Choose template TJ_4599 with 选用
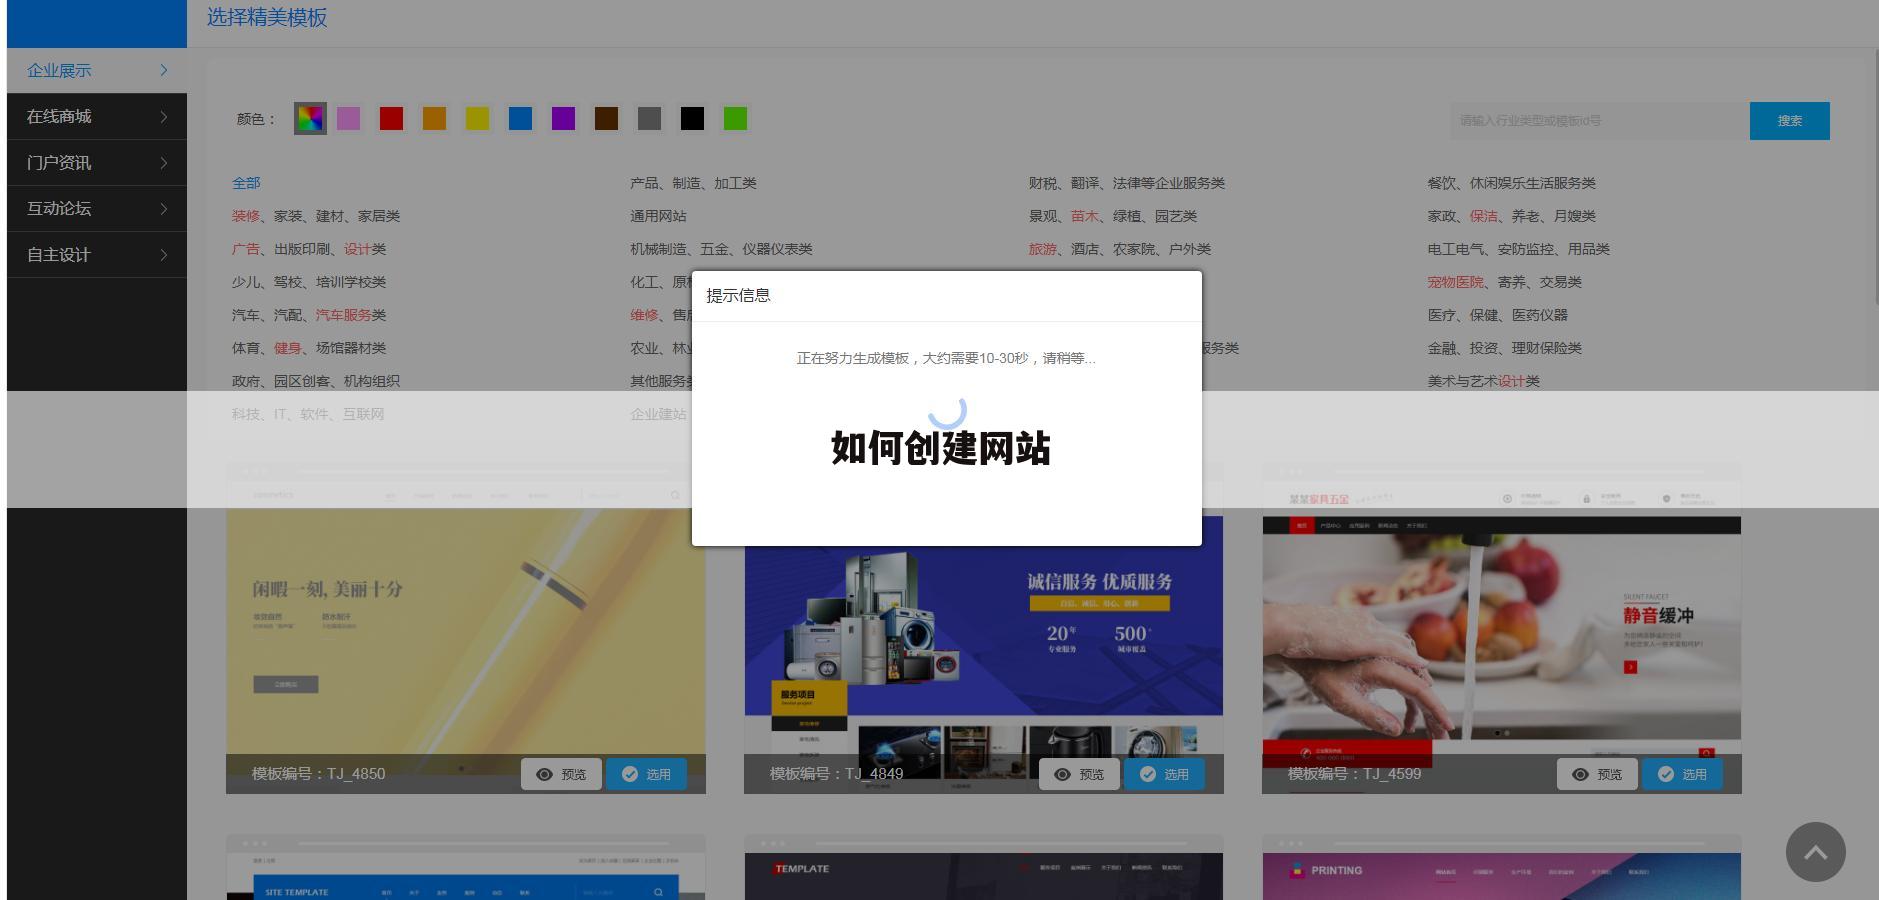 coord(1682,774)
